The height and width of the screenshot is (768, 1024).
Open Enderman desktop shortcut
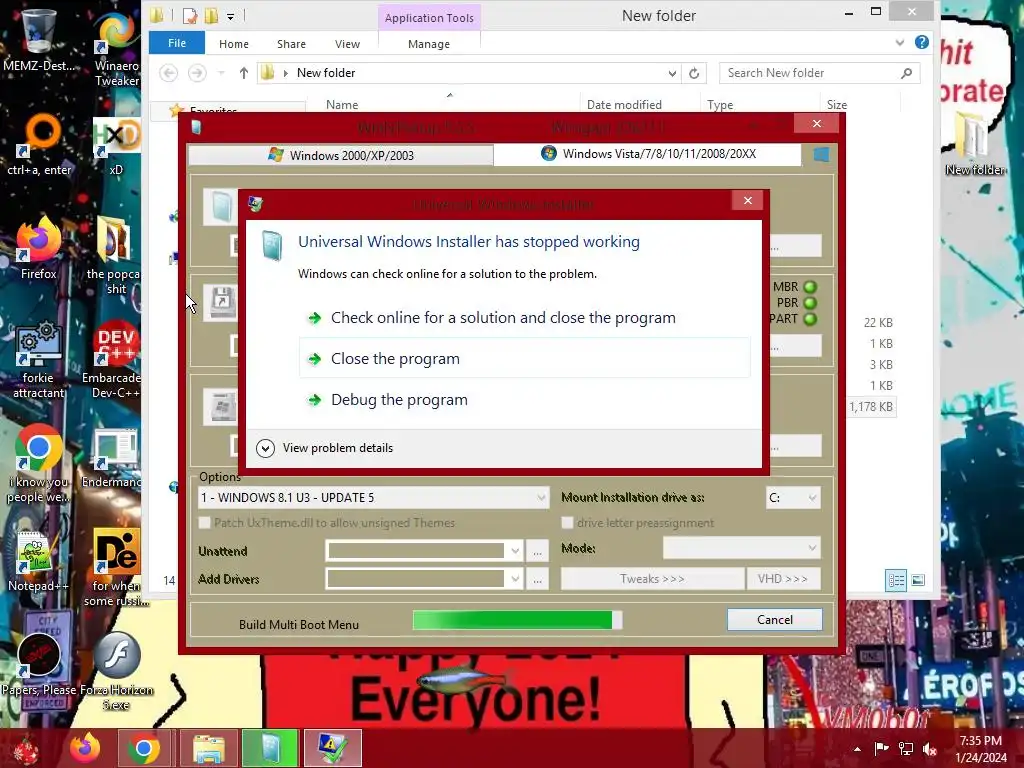coord(113,458)
